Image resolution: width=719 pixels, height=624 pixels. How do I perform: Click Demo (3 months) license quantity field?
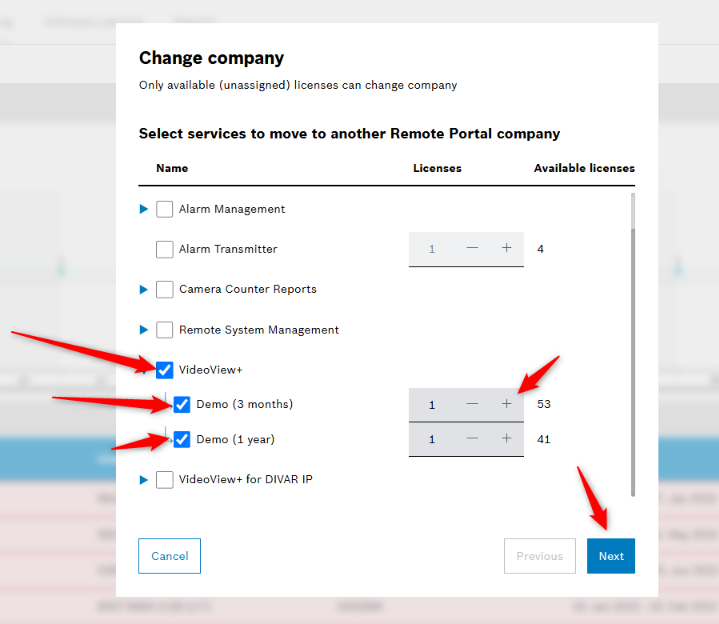(432, 404)
